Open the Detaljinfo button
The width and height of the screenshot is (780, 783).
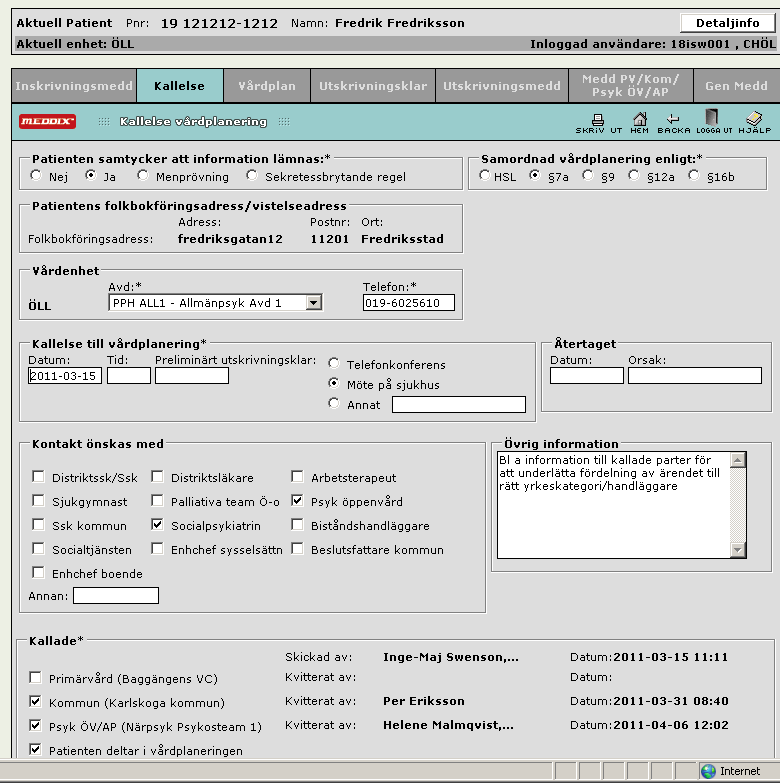727,23
